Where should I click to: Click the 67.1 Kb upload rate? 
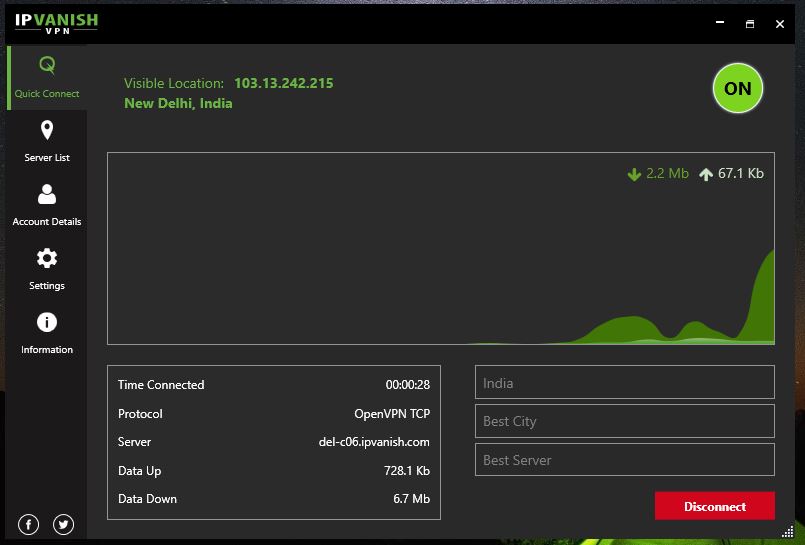click(x=741, y=173)
